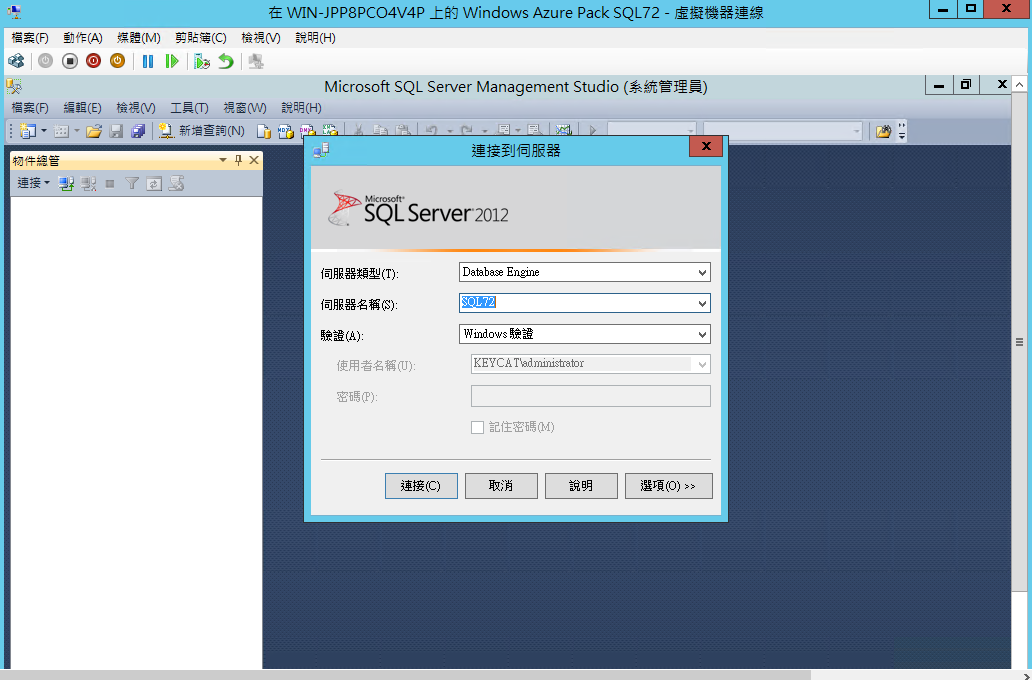Click the SSMS app icon in title bar

pos(14,86)
